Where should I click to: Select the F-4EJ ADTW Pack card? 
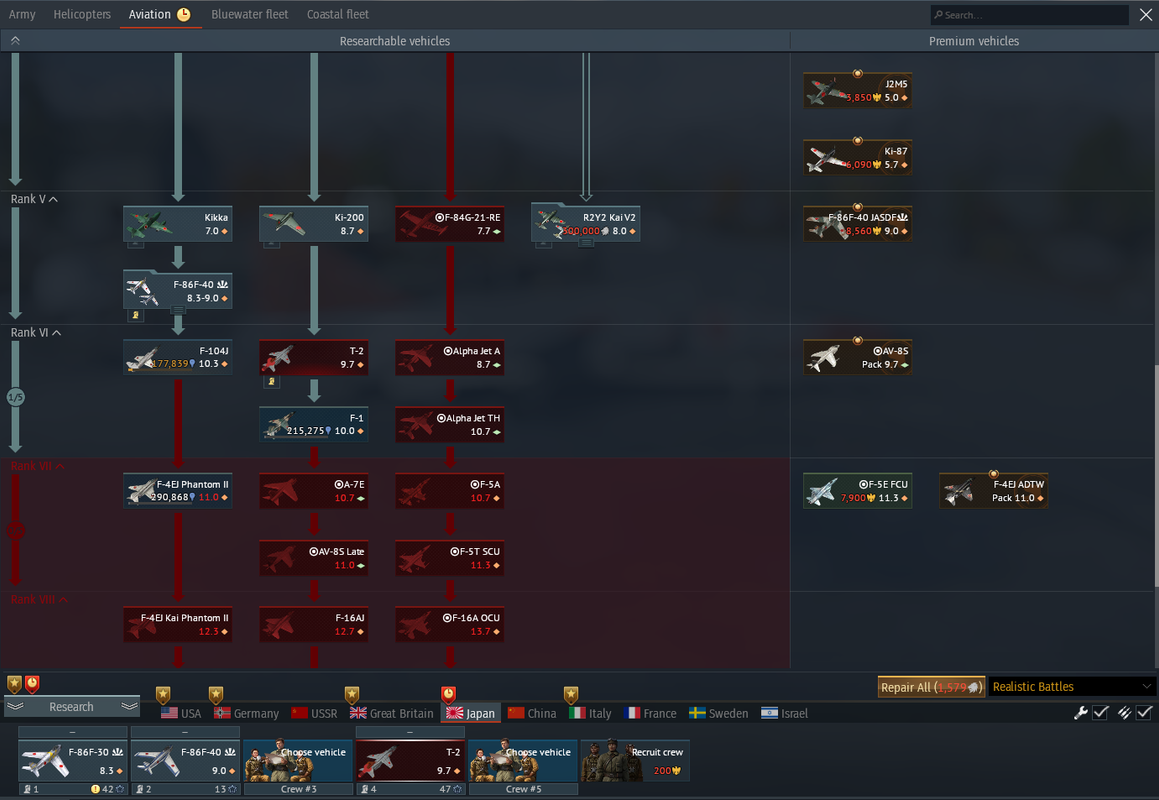click(993, 491)
